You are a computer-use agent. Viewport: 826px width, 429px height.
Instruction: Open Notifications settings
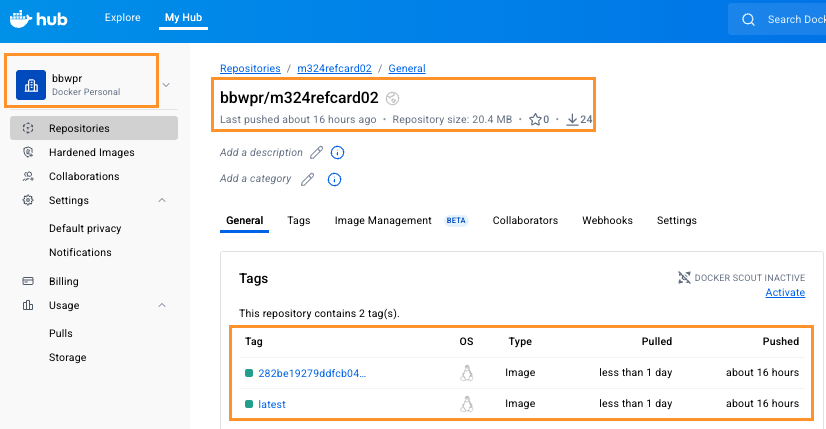pyautogui.click(x=80, y=252)
